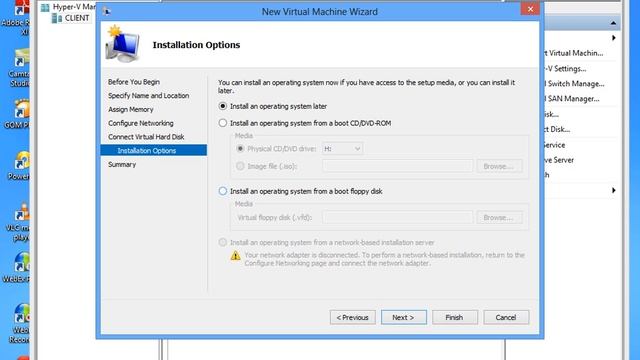Click Remove Server in the Actions pane
This screenshot has width=640, height=360.
559,160
